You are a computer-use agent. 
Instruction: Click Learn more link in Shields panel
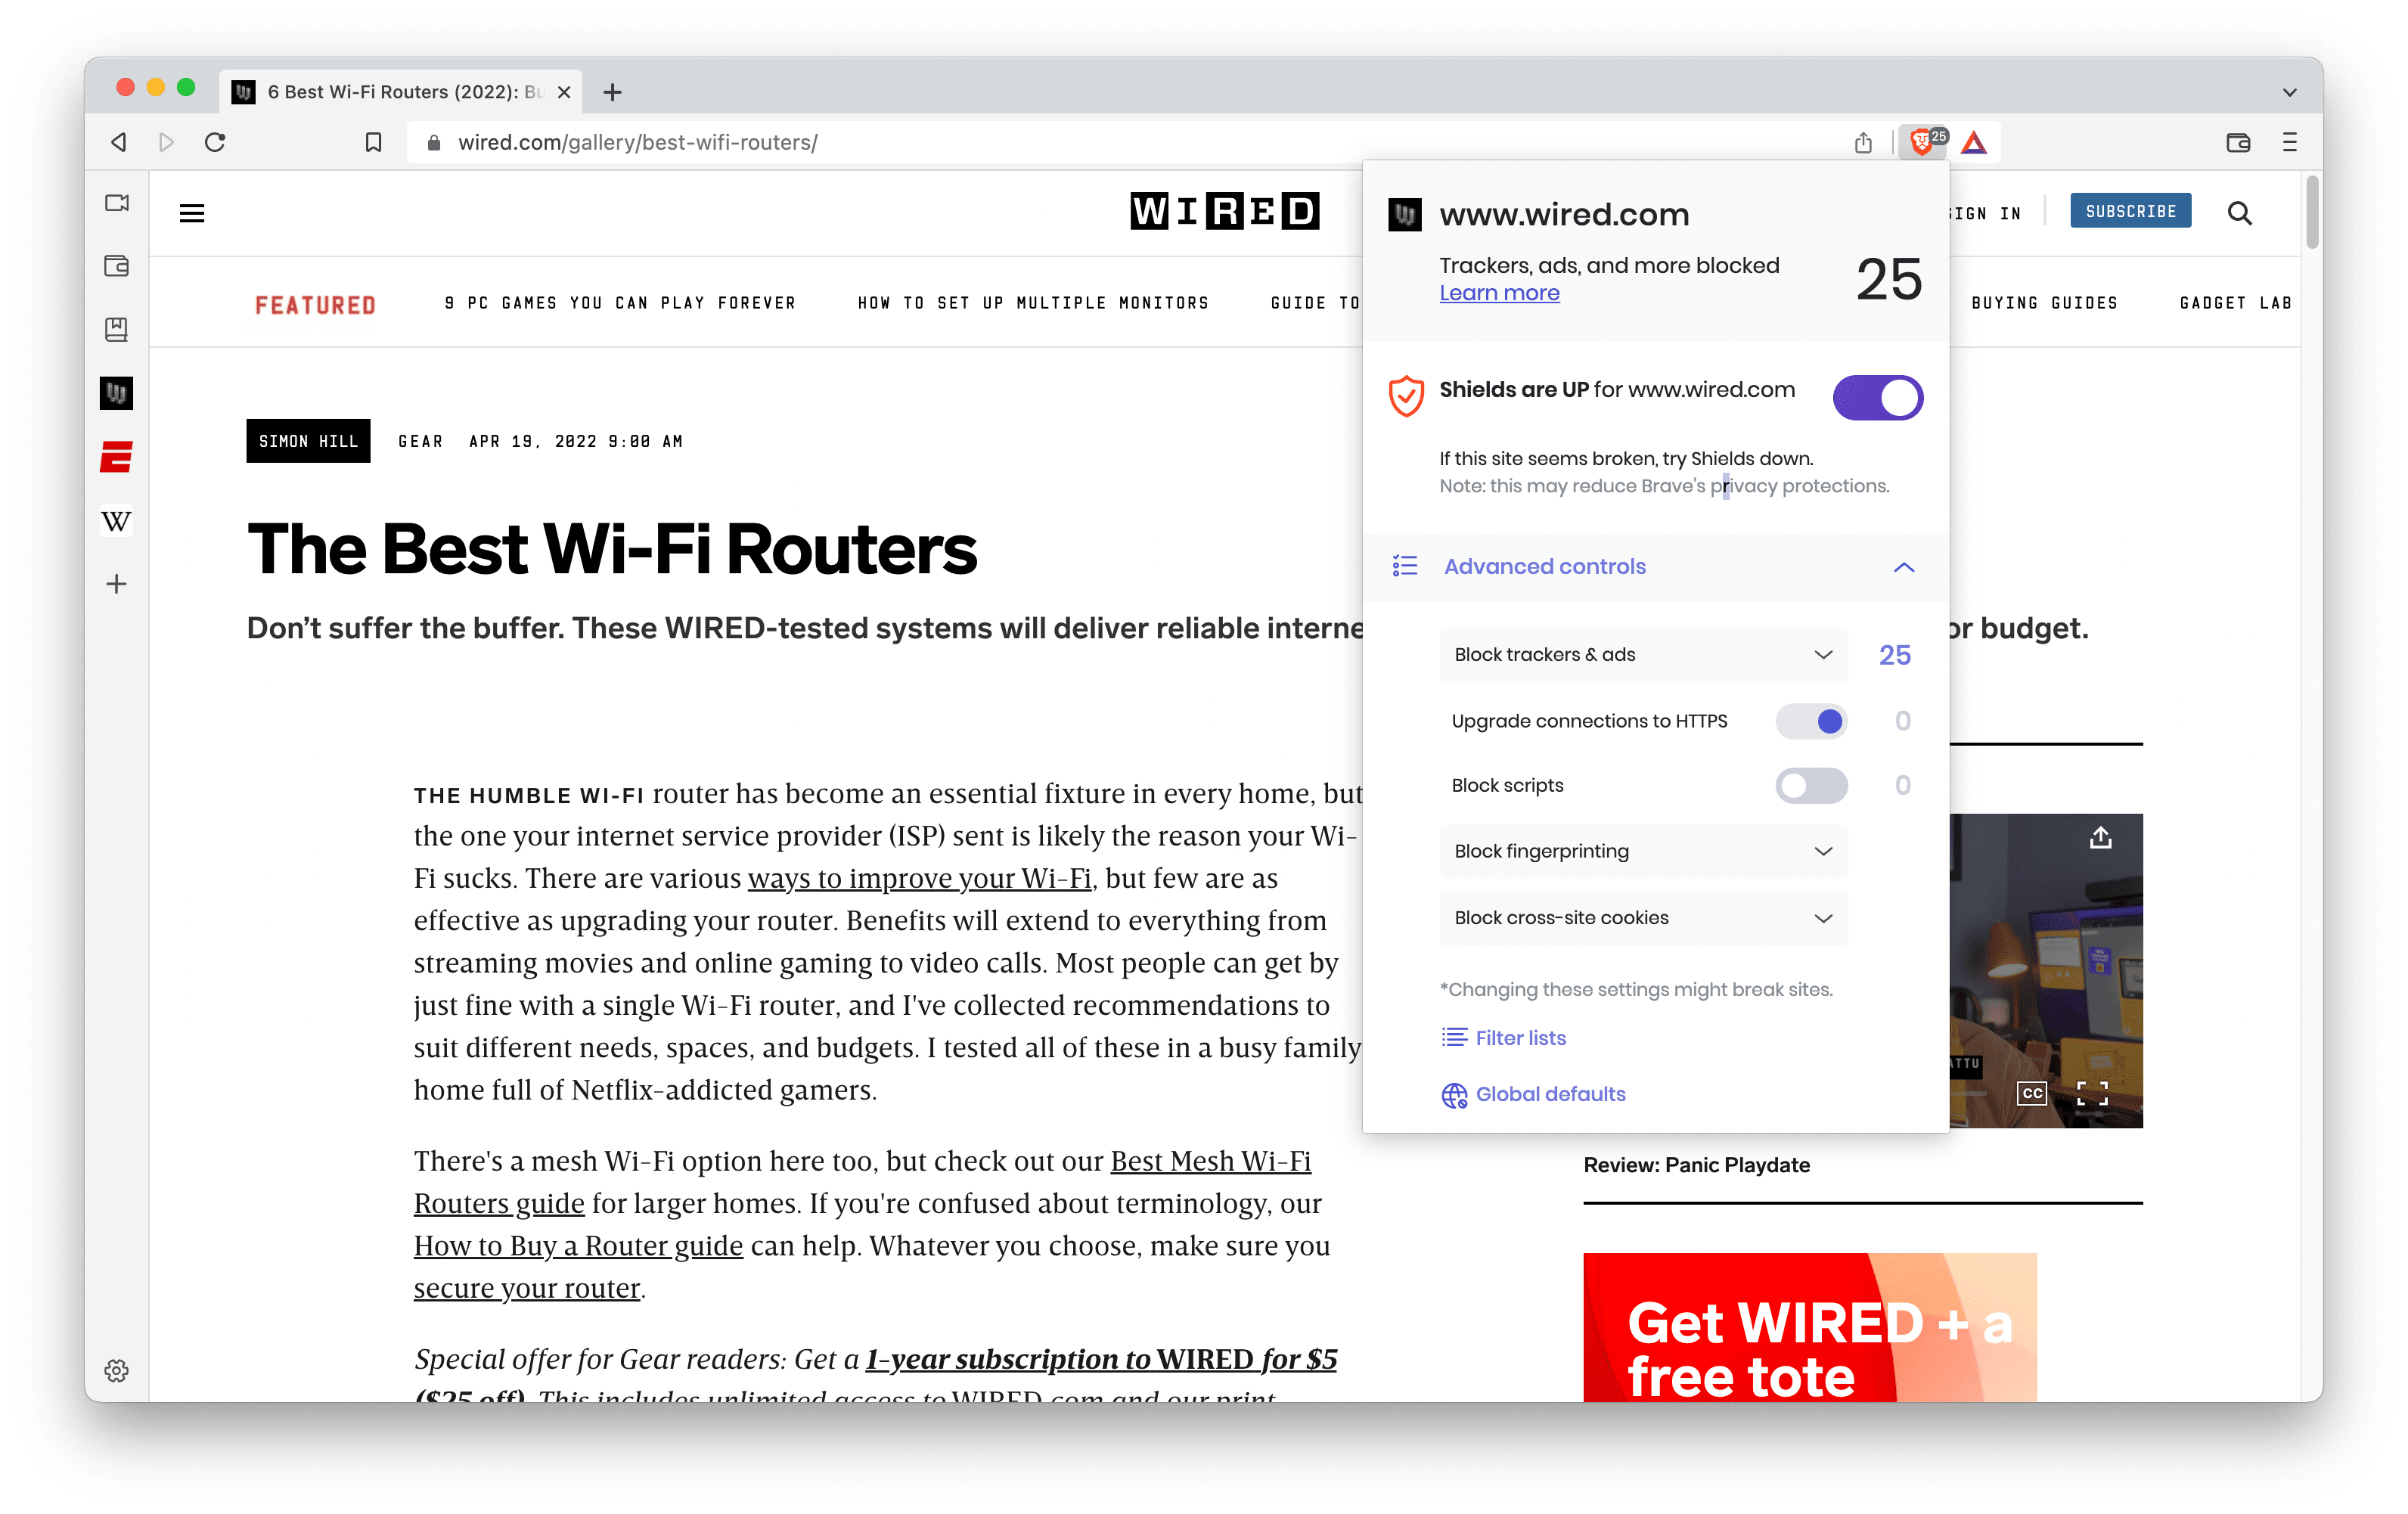(x=1500, y=291)
